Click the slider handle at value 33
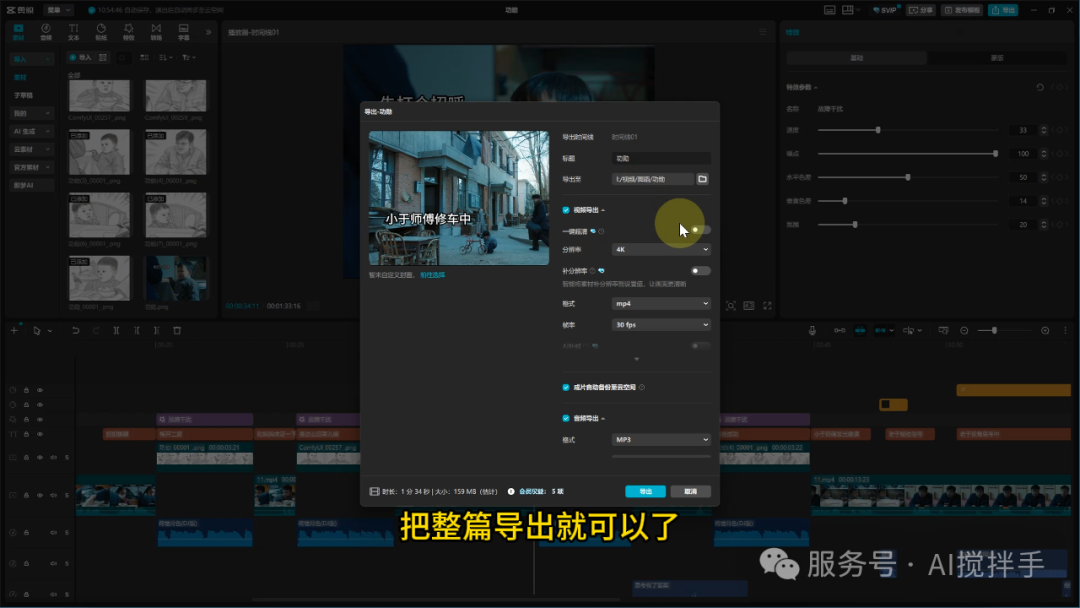 tap(878, 130)
